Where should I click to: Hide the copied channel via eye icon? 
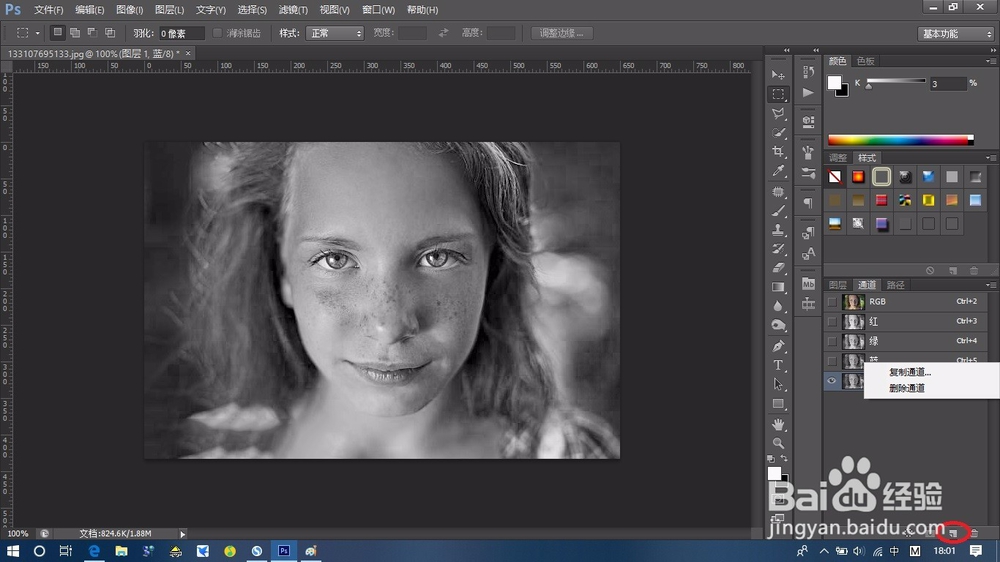point(832,381)
